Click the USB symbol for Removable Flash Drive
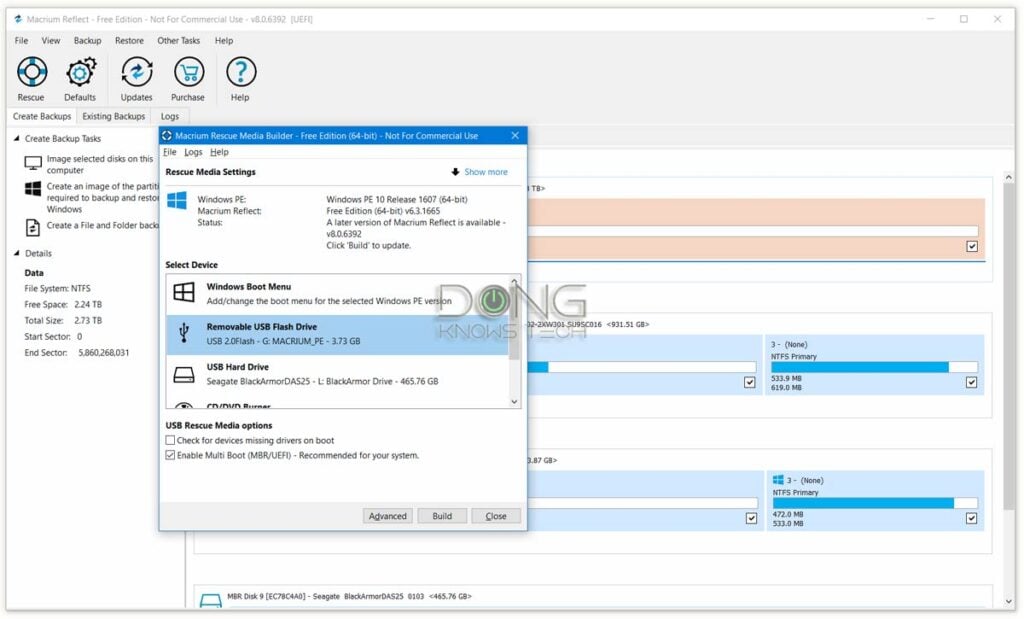 click(184, 332)
